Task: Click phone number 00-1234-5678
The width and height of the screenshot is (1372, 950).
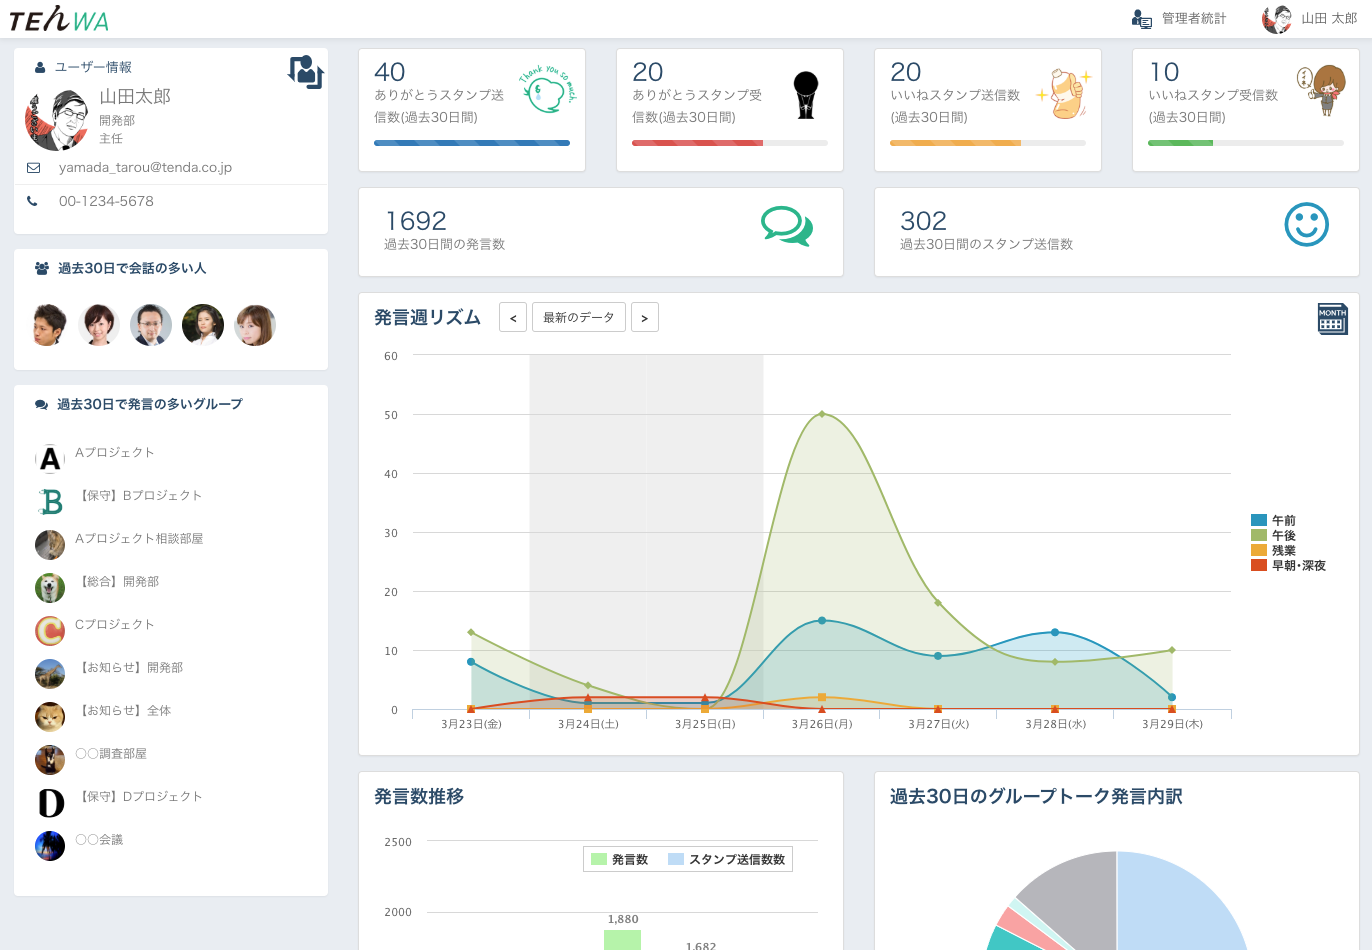Action: pyautogui.click(x=106, y=201)
